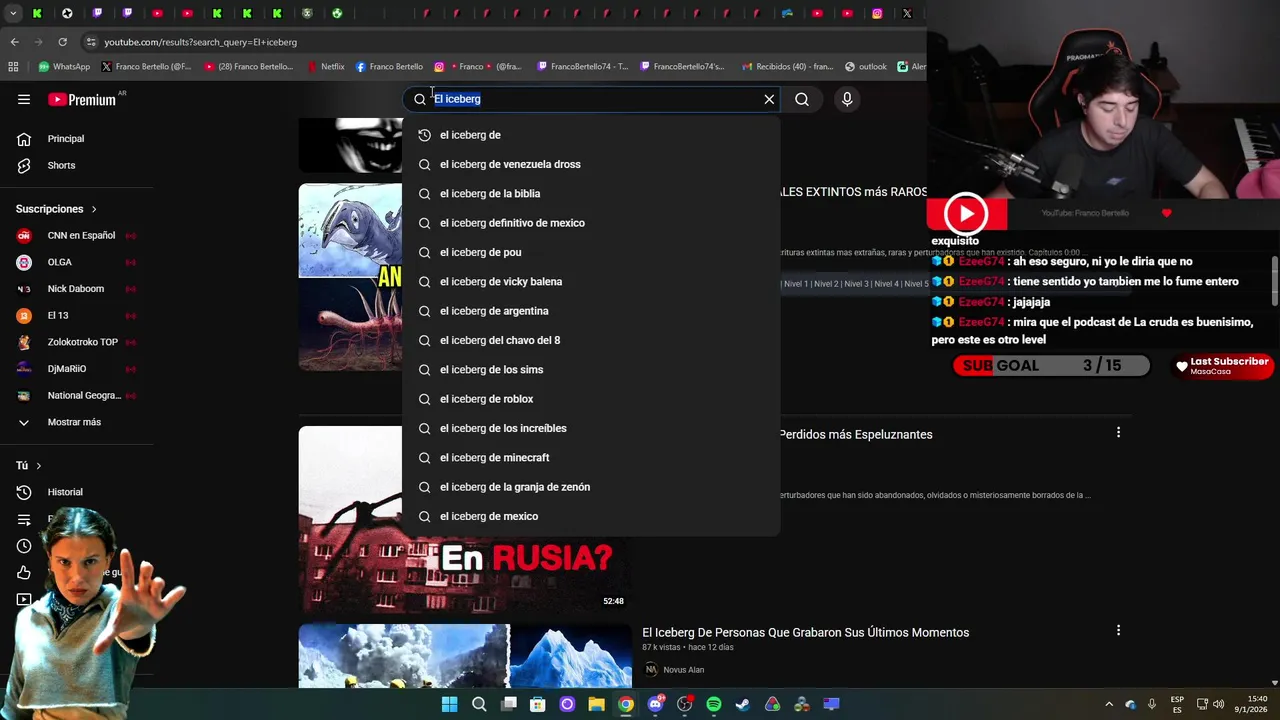The image size is (1280, 720).
Task: Select suggestion "el iceberg de minecraft"
Action: point(591,457)
